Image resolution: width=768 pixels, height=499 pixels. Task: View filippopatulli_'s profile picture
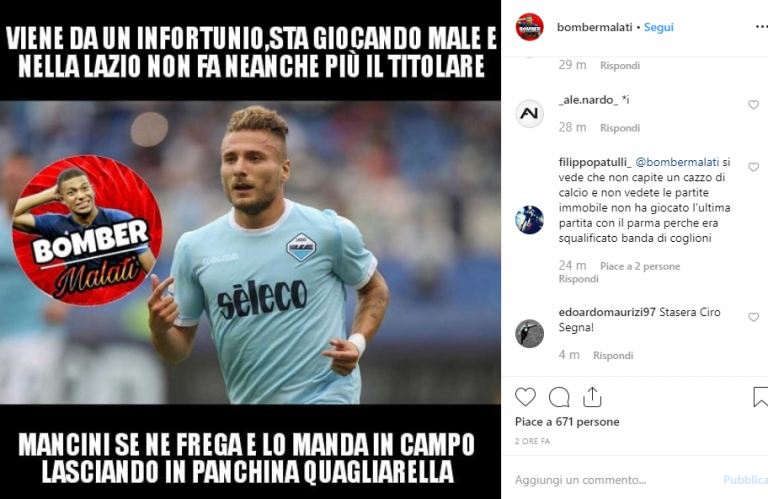point(529,220)
